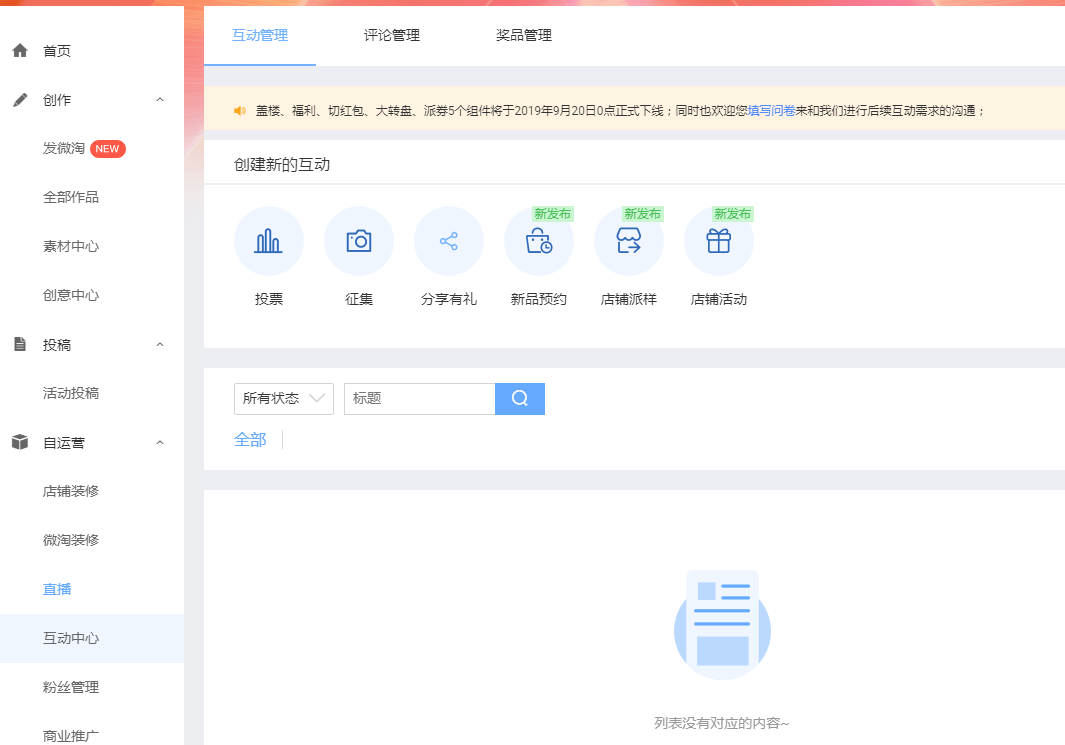Open 粉丝管理 in the sidebar
This screenshot has width=1065, height=745.
coord(70,687)
